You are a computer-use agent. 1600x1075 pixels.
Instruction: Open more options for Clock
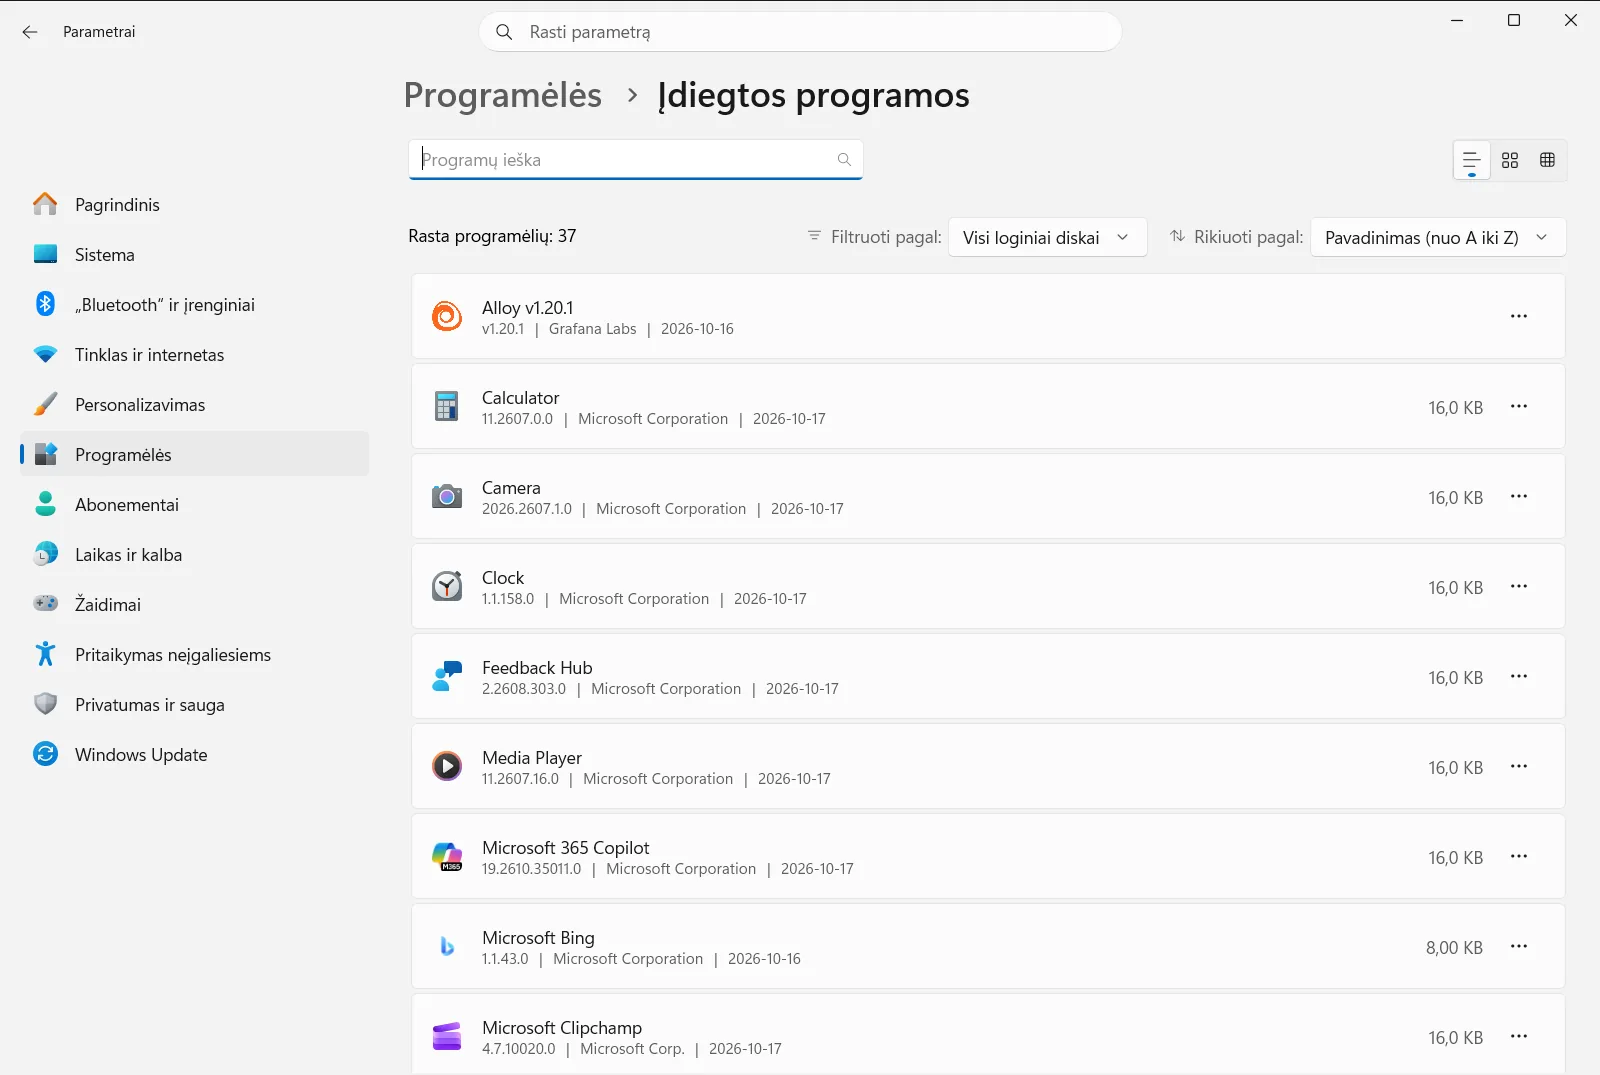[1519, 586]
